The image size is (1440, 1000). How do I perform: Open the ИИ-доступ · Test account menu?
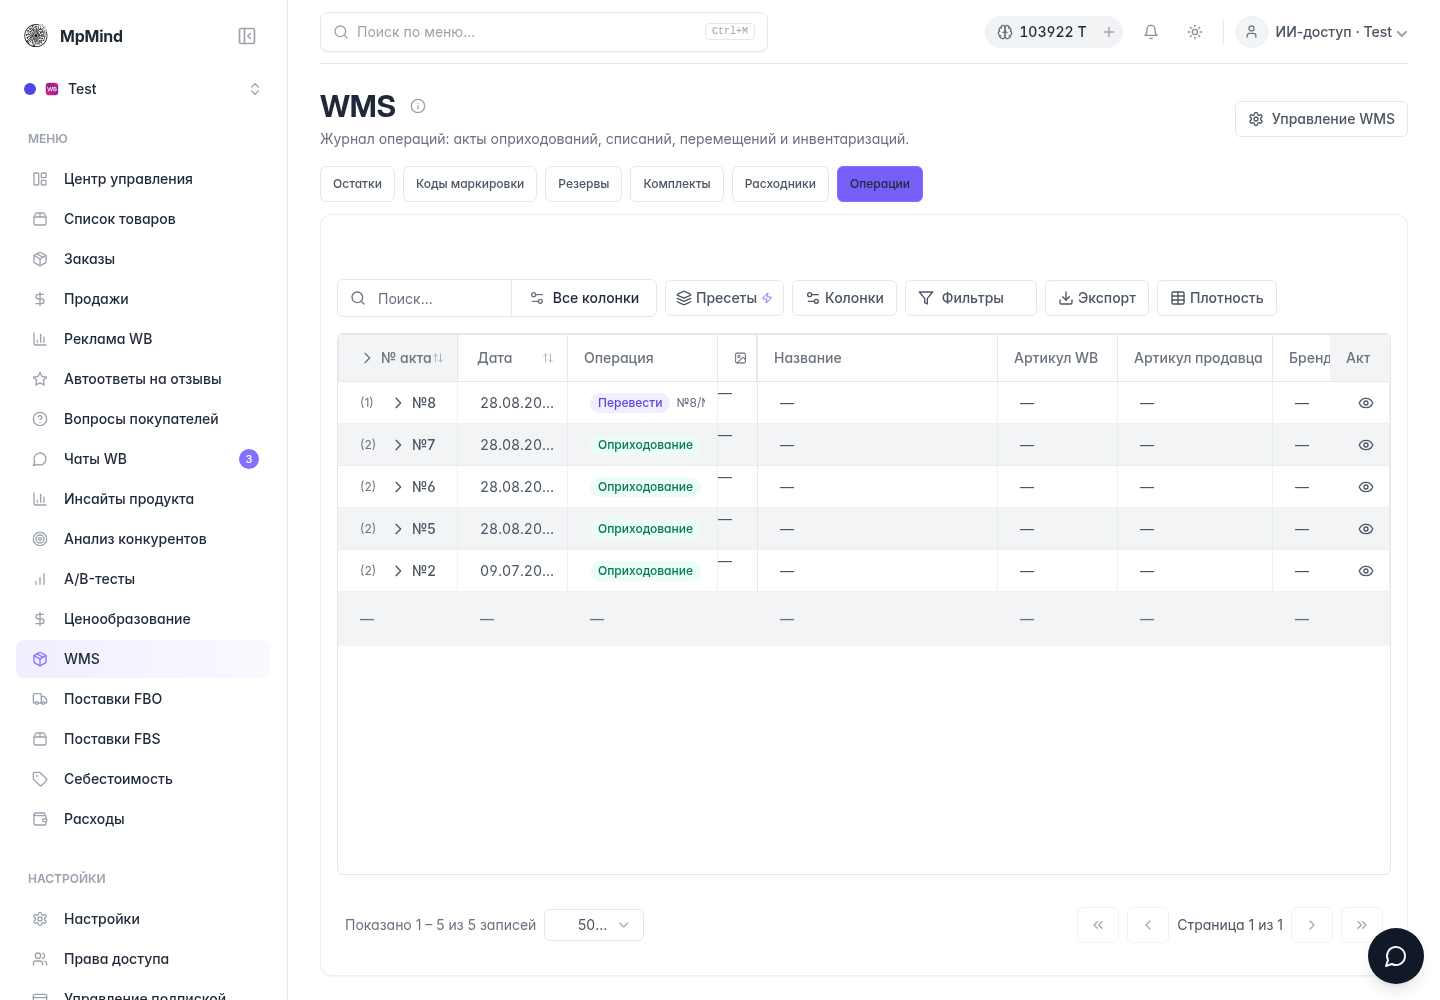point(1322,32)
